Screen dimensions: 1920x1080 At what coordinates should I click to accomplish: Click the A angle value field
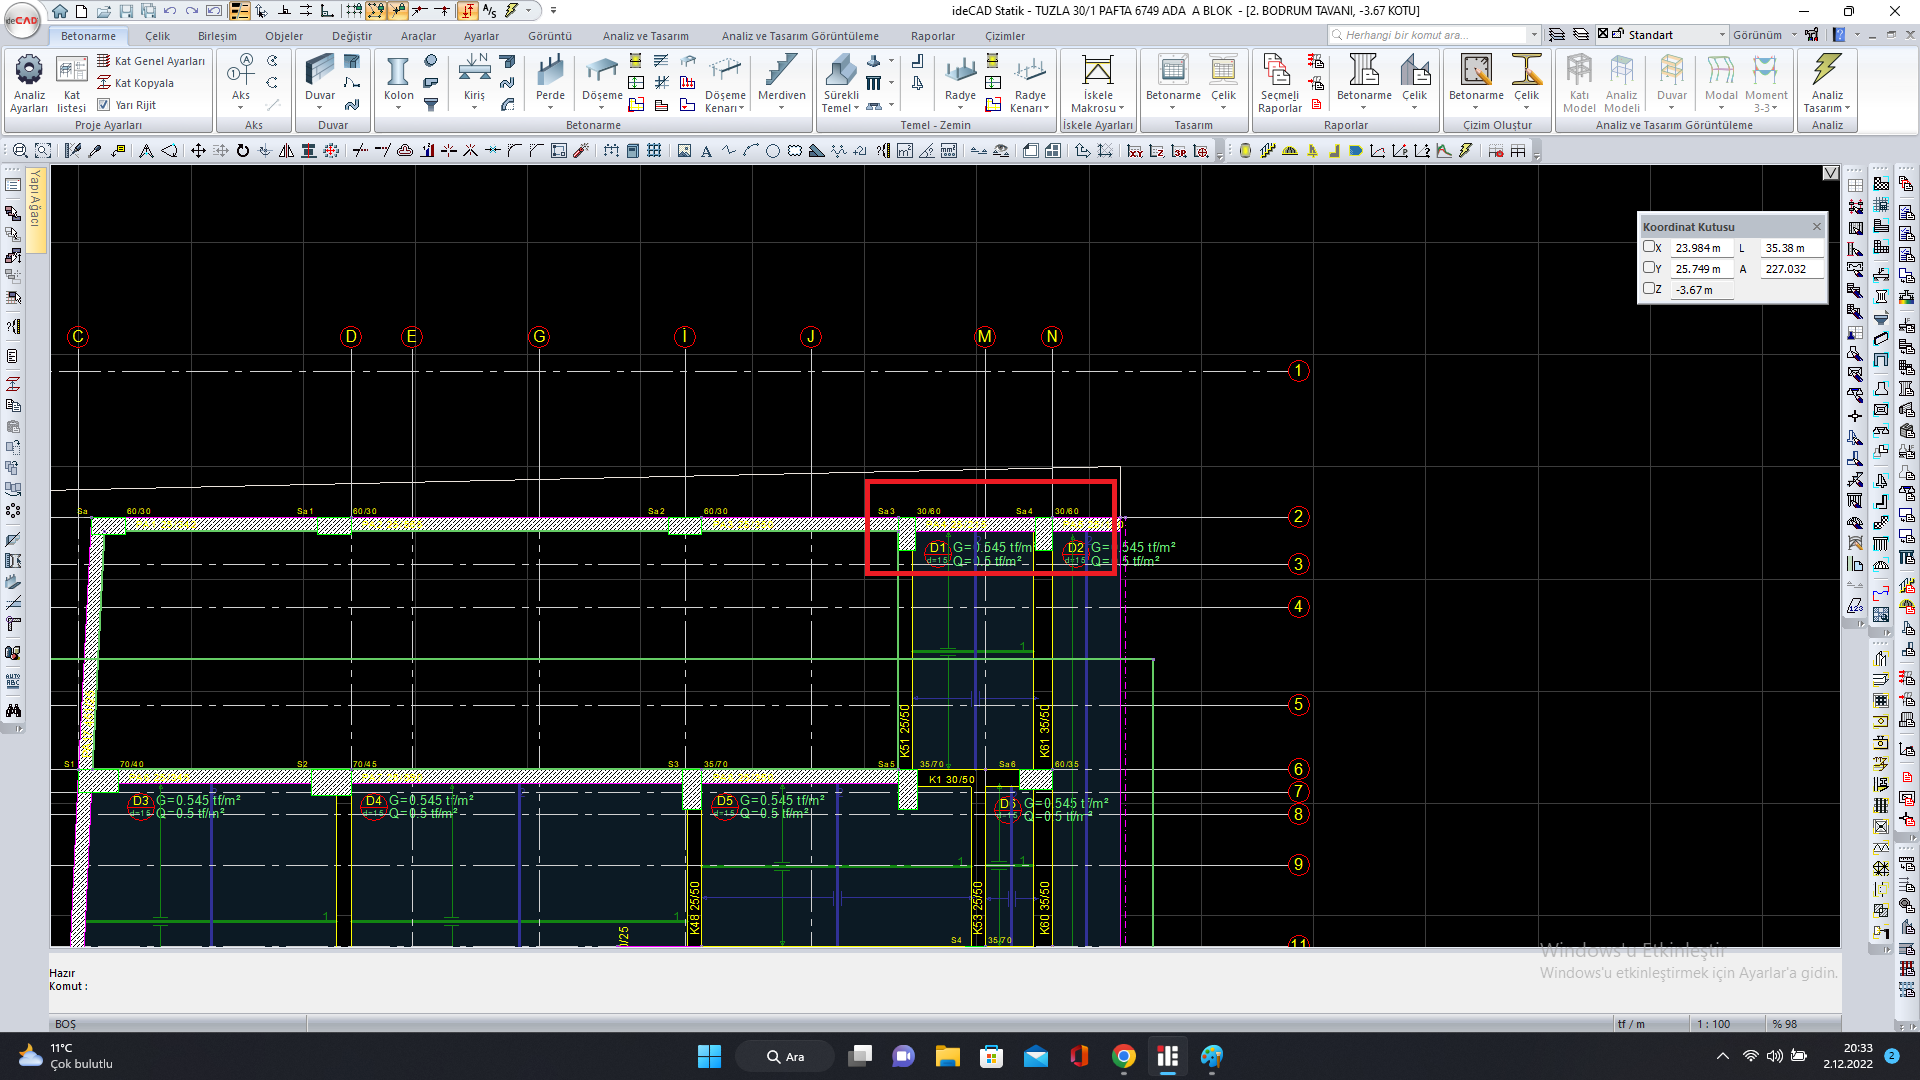click(x=1791, y=269)
